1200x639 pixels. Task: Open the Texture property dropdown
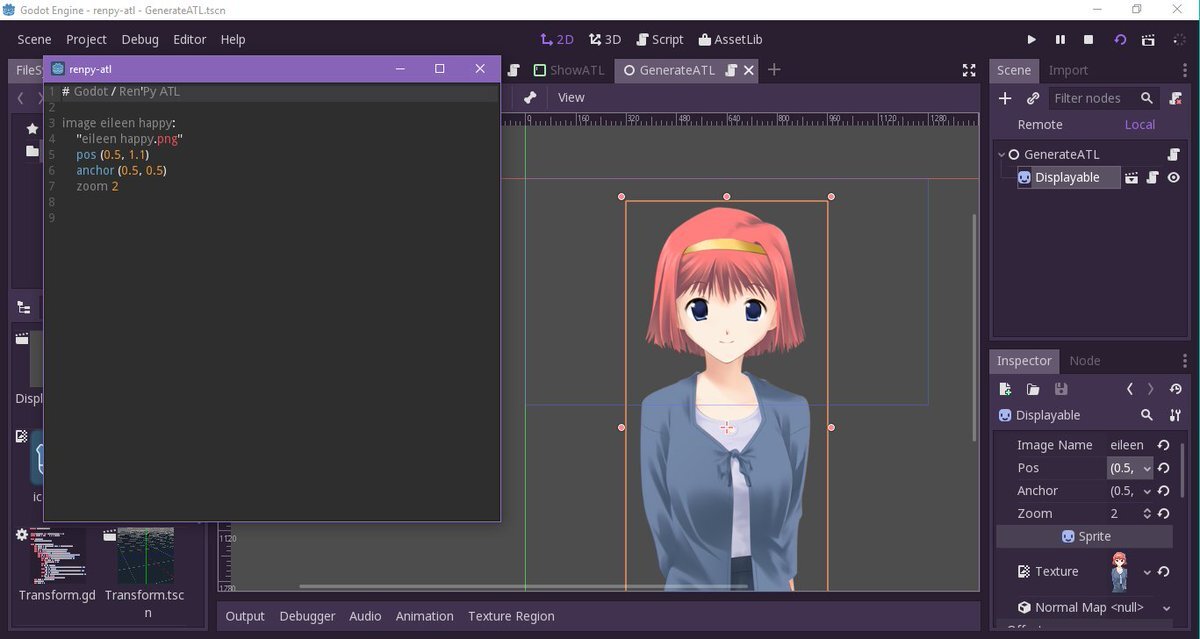[1147, 572]
